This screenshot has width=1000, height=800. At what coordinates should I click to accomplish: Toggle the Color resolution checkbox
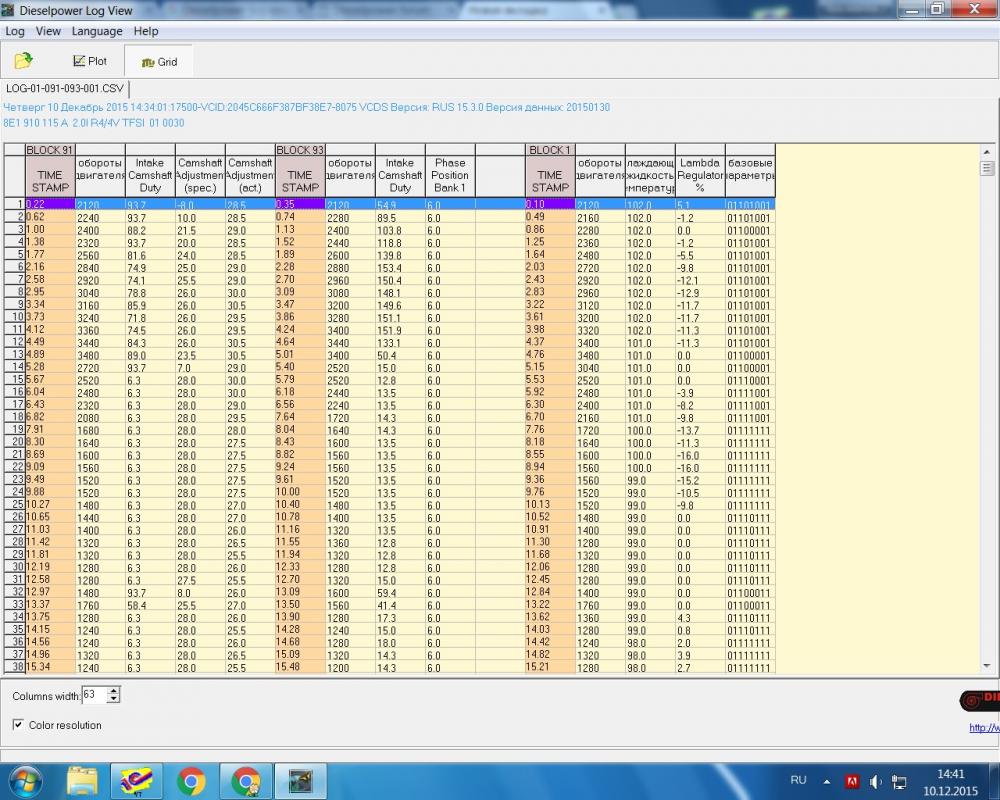point(20,725)
